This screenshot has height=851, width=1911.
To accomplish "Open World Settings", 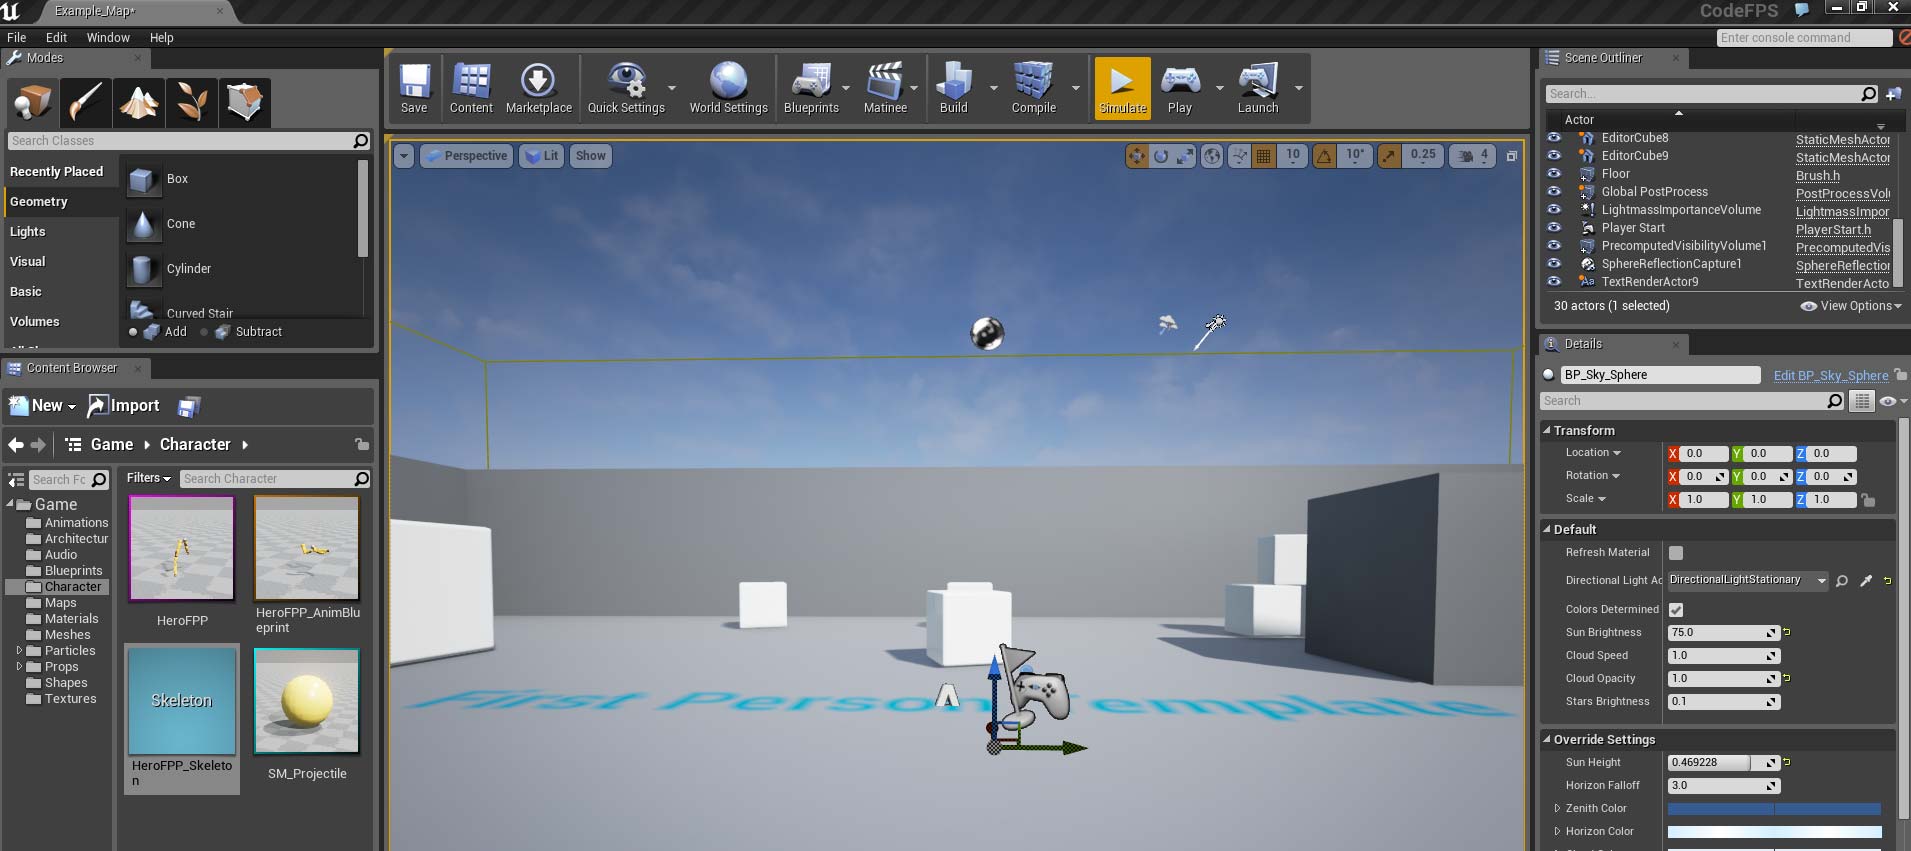I will pyautogui.click(x=728, y=89).
